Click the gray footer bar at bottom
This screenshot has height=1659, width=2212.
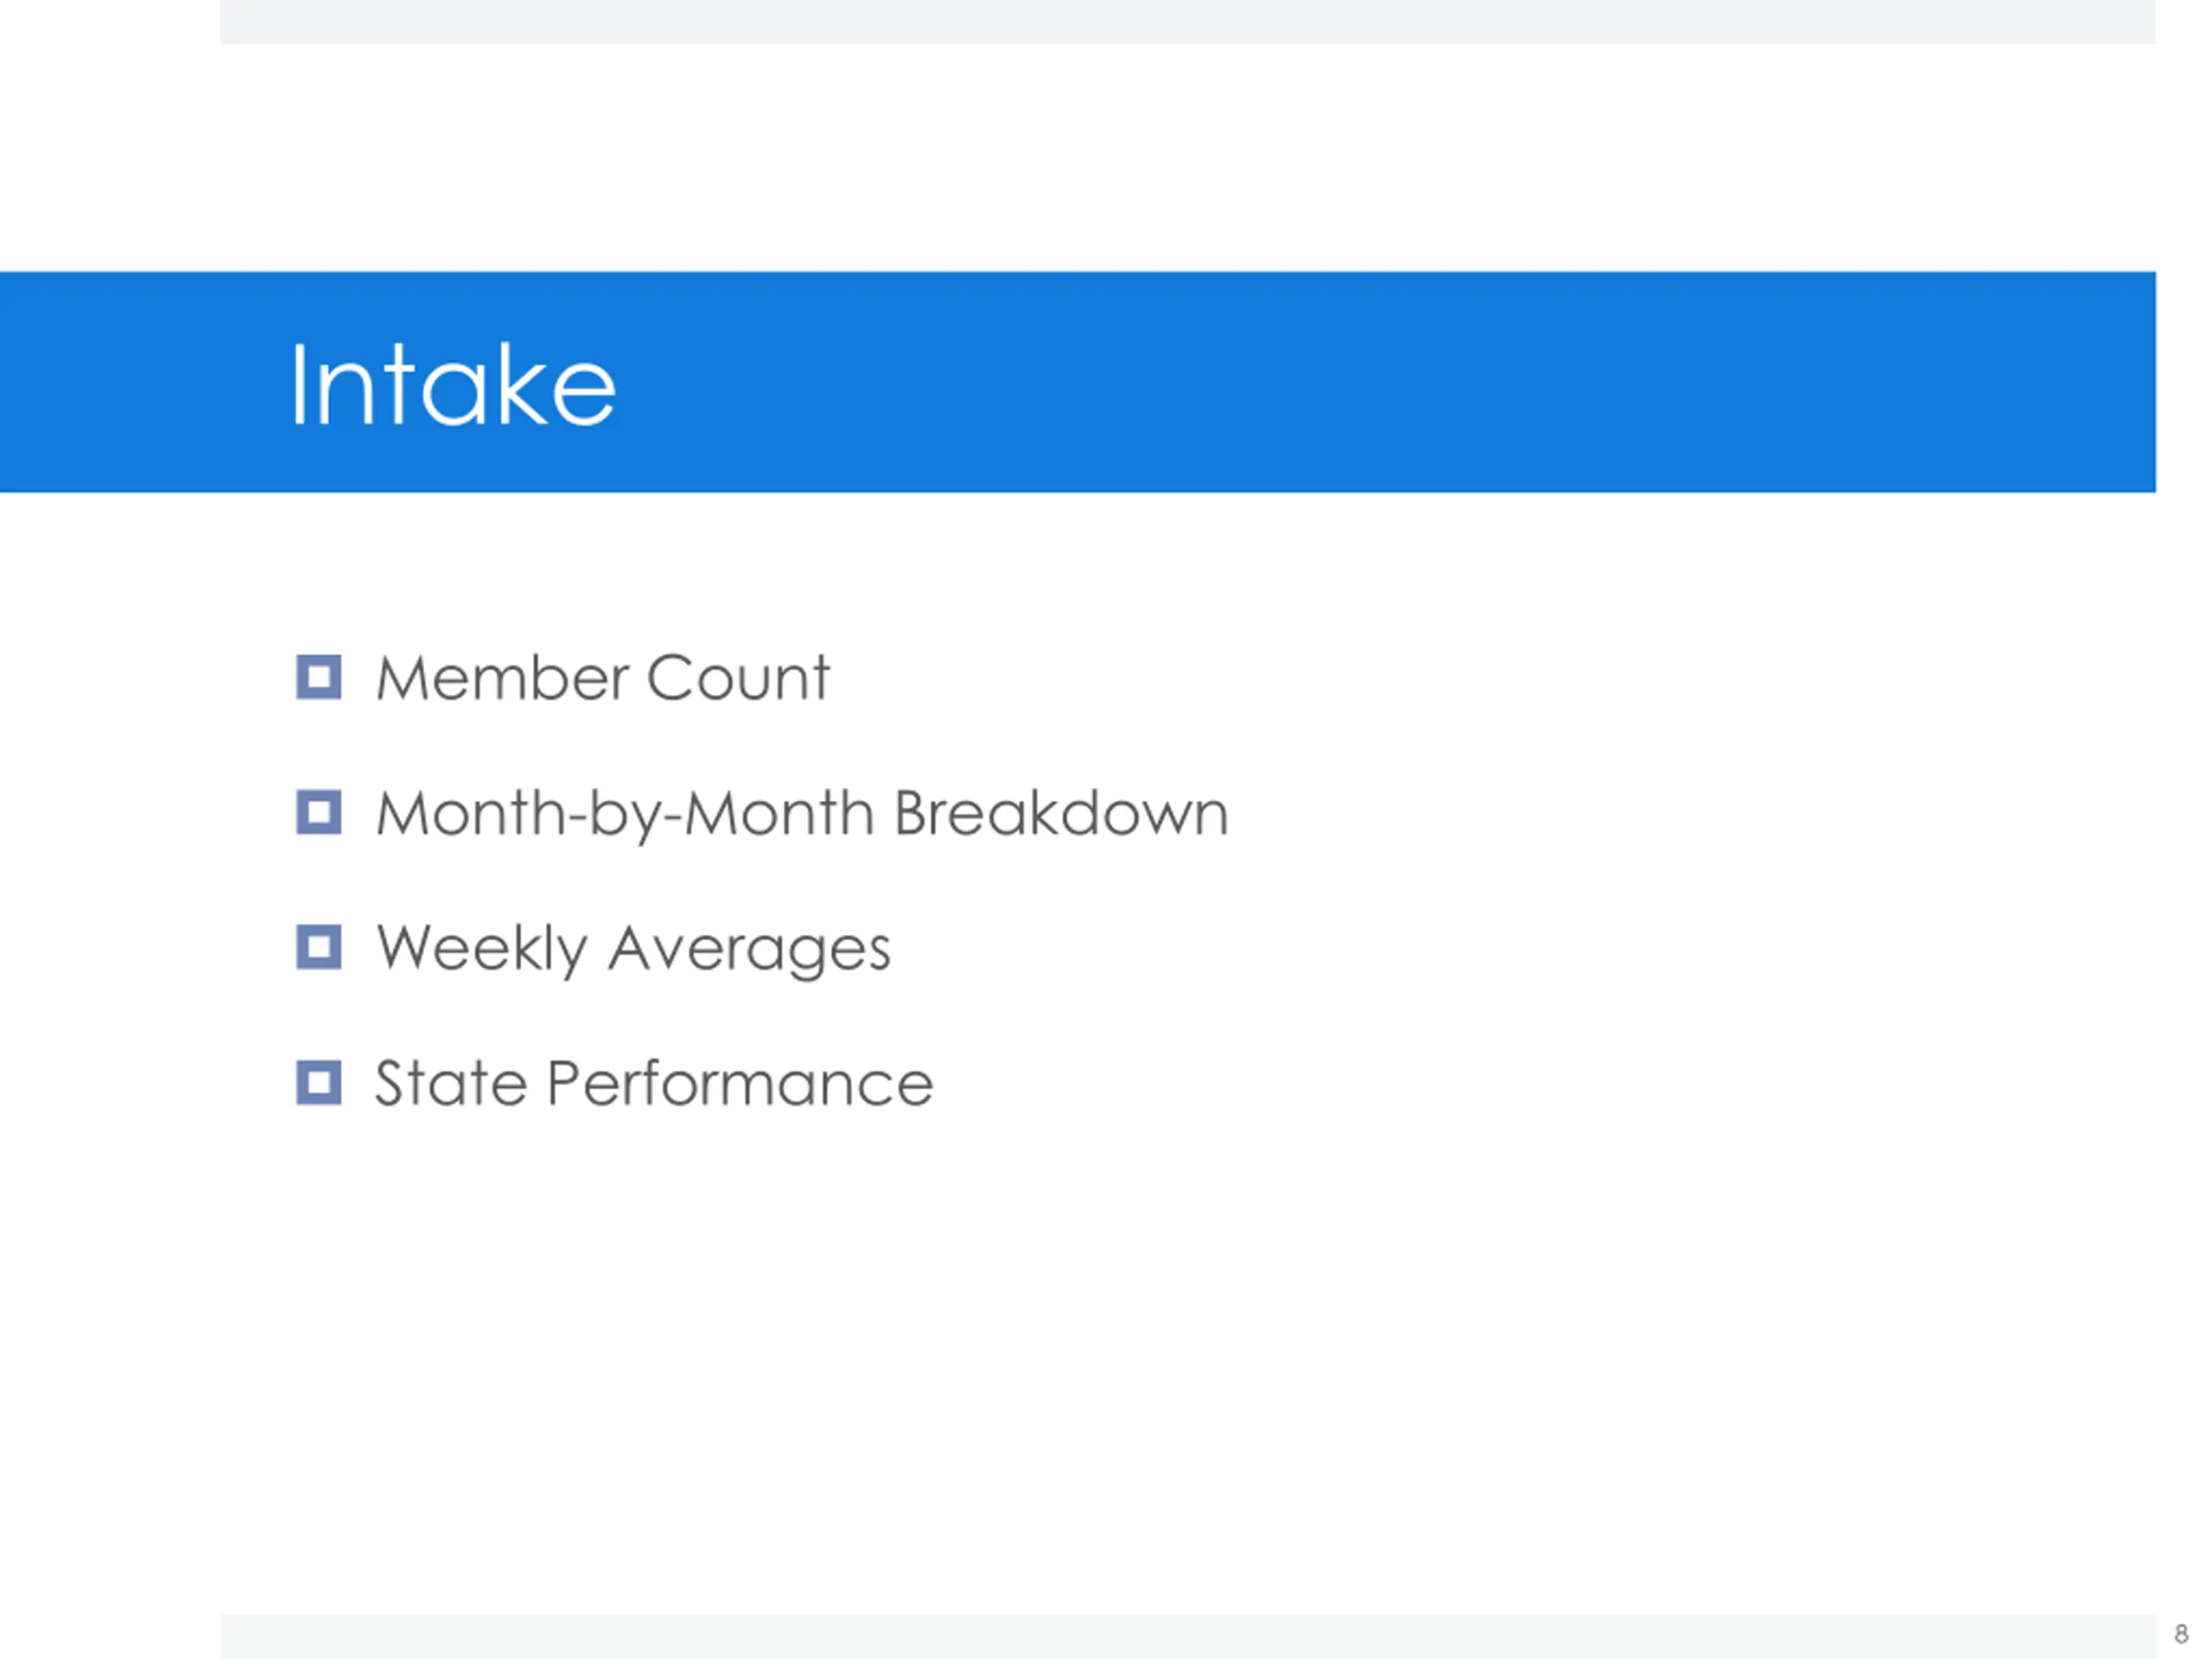pos(1187,1636)
